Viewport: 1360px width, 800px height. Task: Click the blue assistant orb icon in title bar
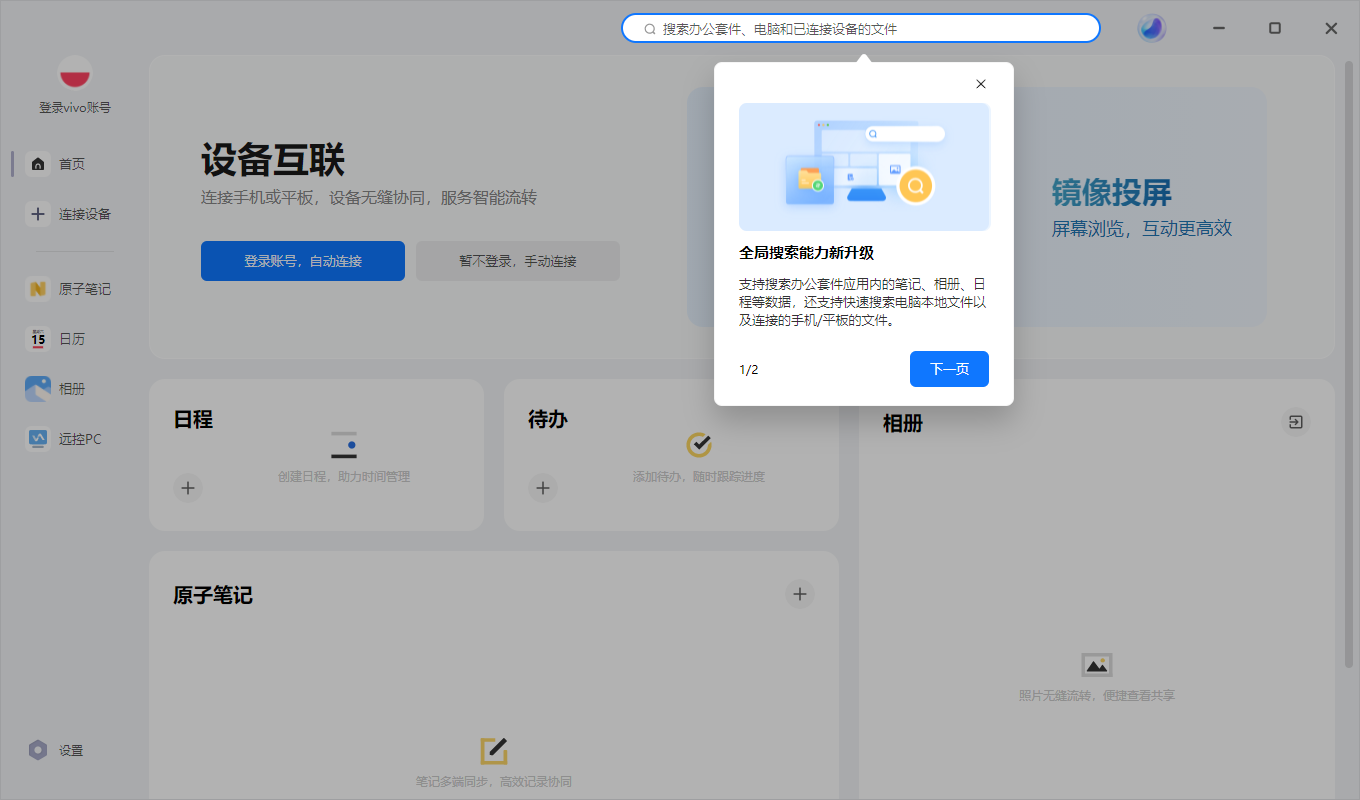tap(1152, 28)
